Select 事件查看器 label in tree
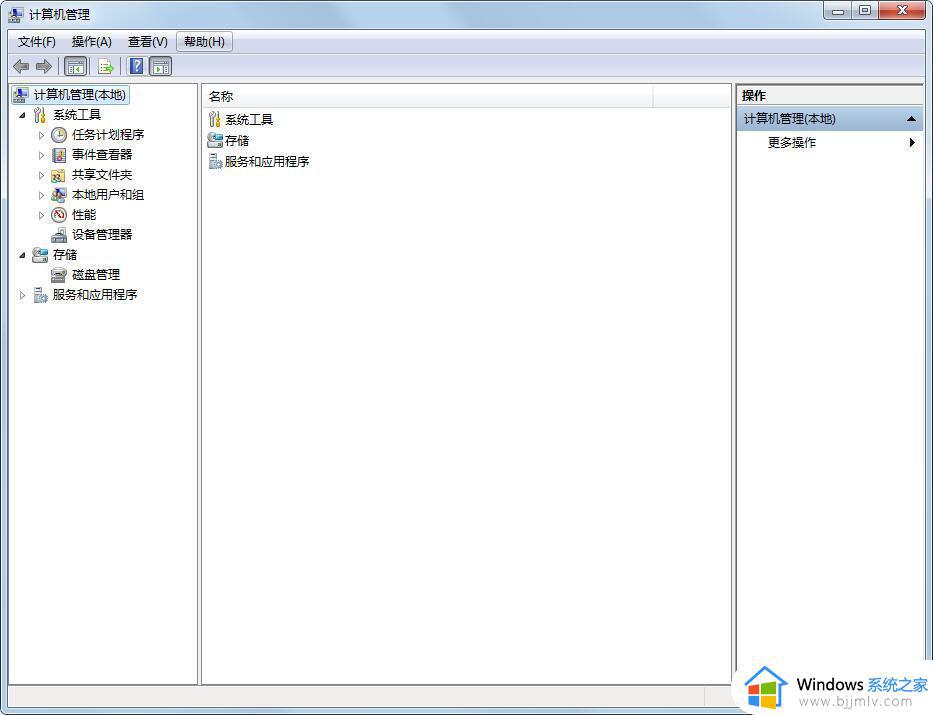933x715 pixels. click(102, 155)
